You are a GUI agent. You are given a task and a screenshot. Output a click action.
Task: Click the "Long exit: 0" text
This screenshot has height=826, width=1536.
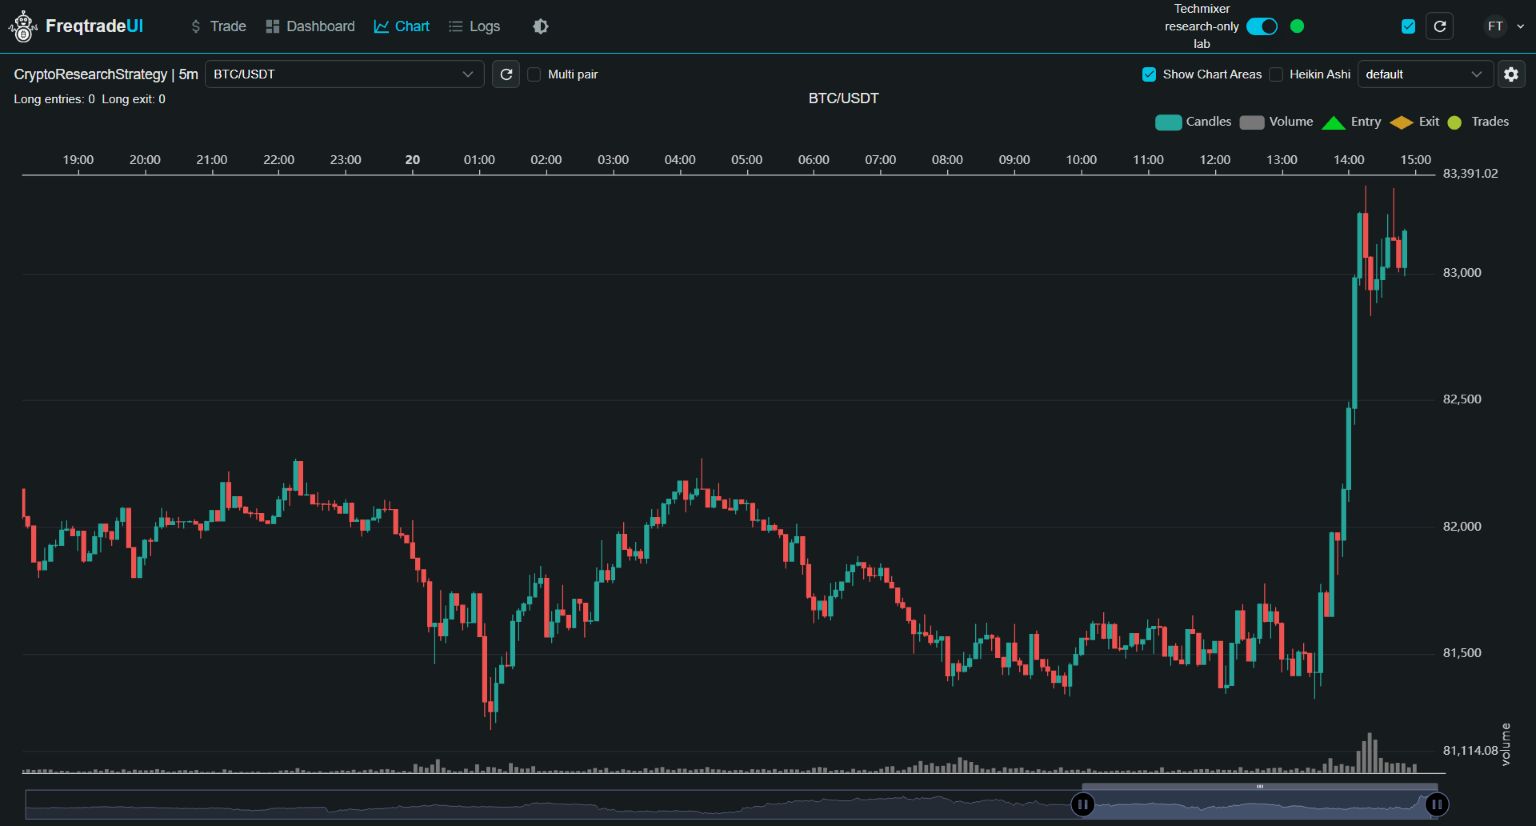(x=134, y=99)
